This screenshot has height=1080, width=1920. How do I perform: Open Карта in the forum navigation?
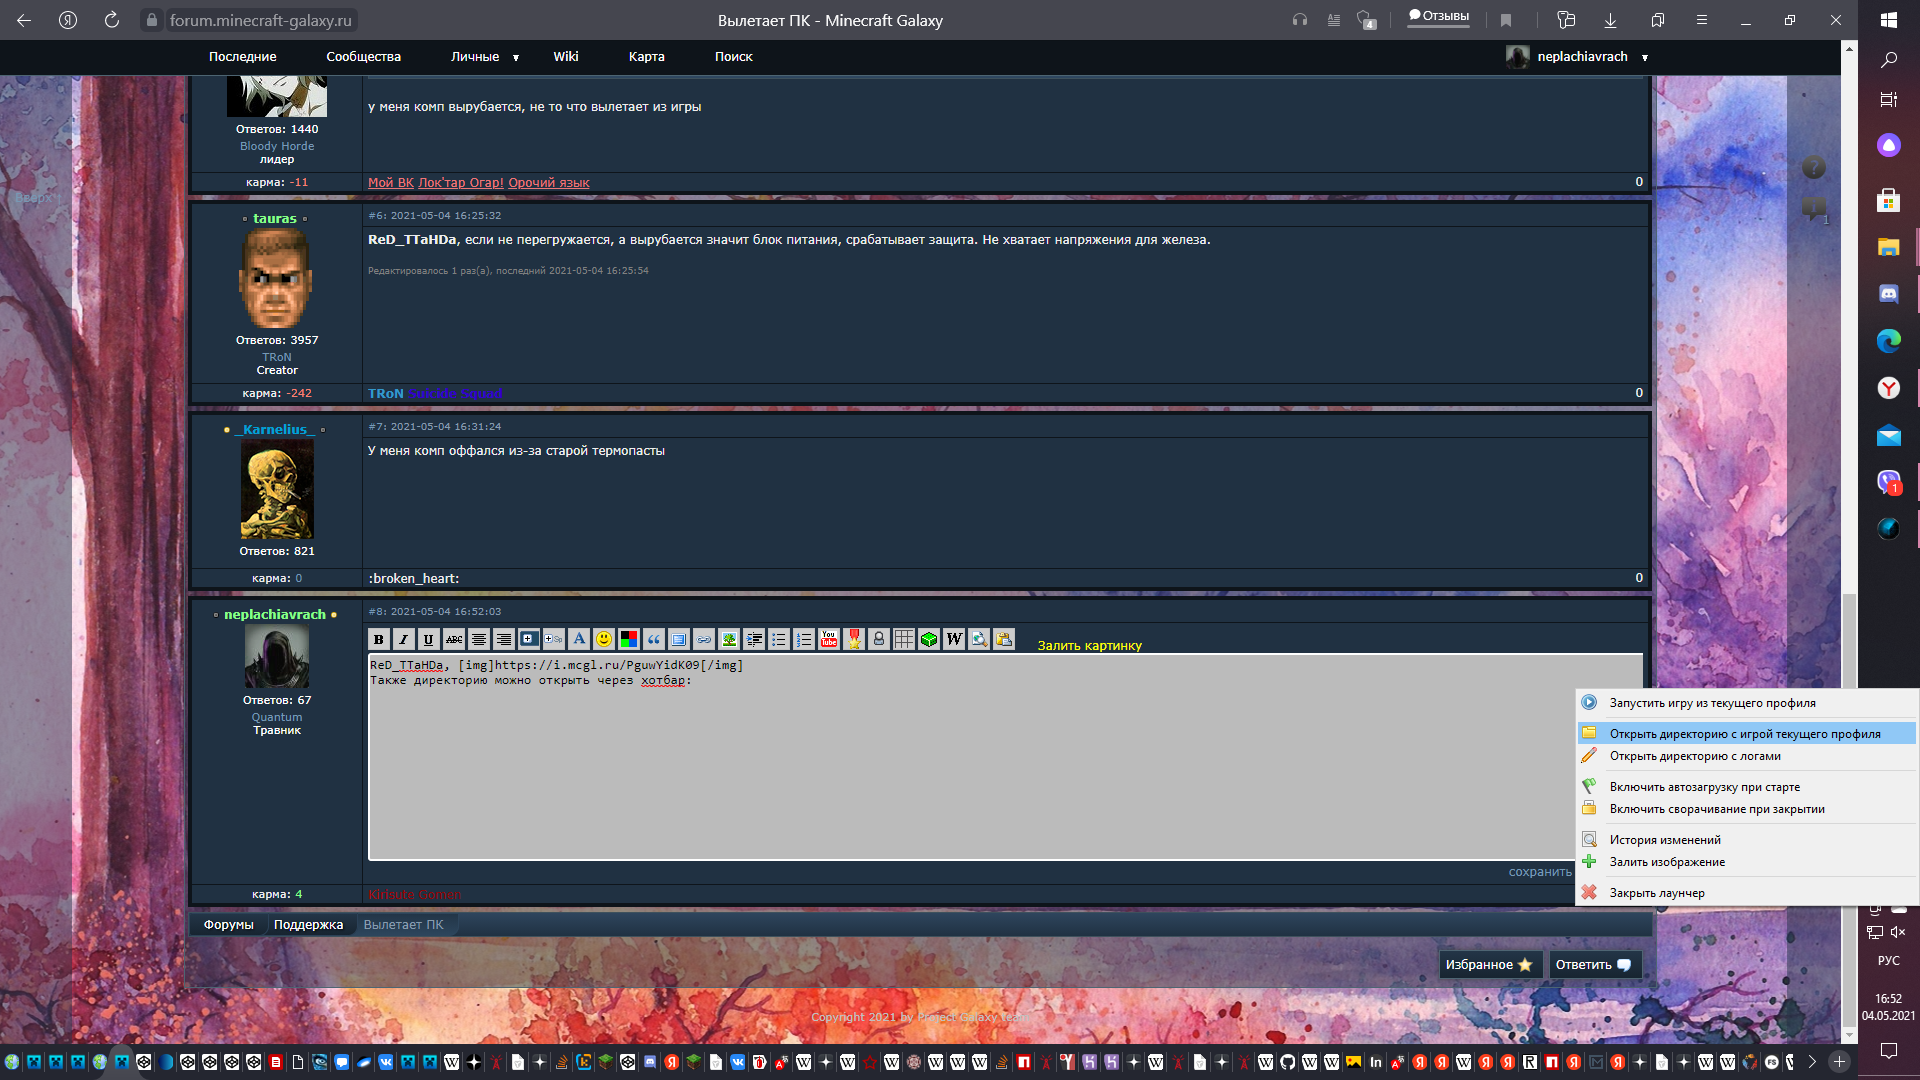(x=647, y=57)
